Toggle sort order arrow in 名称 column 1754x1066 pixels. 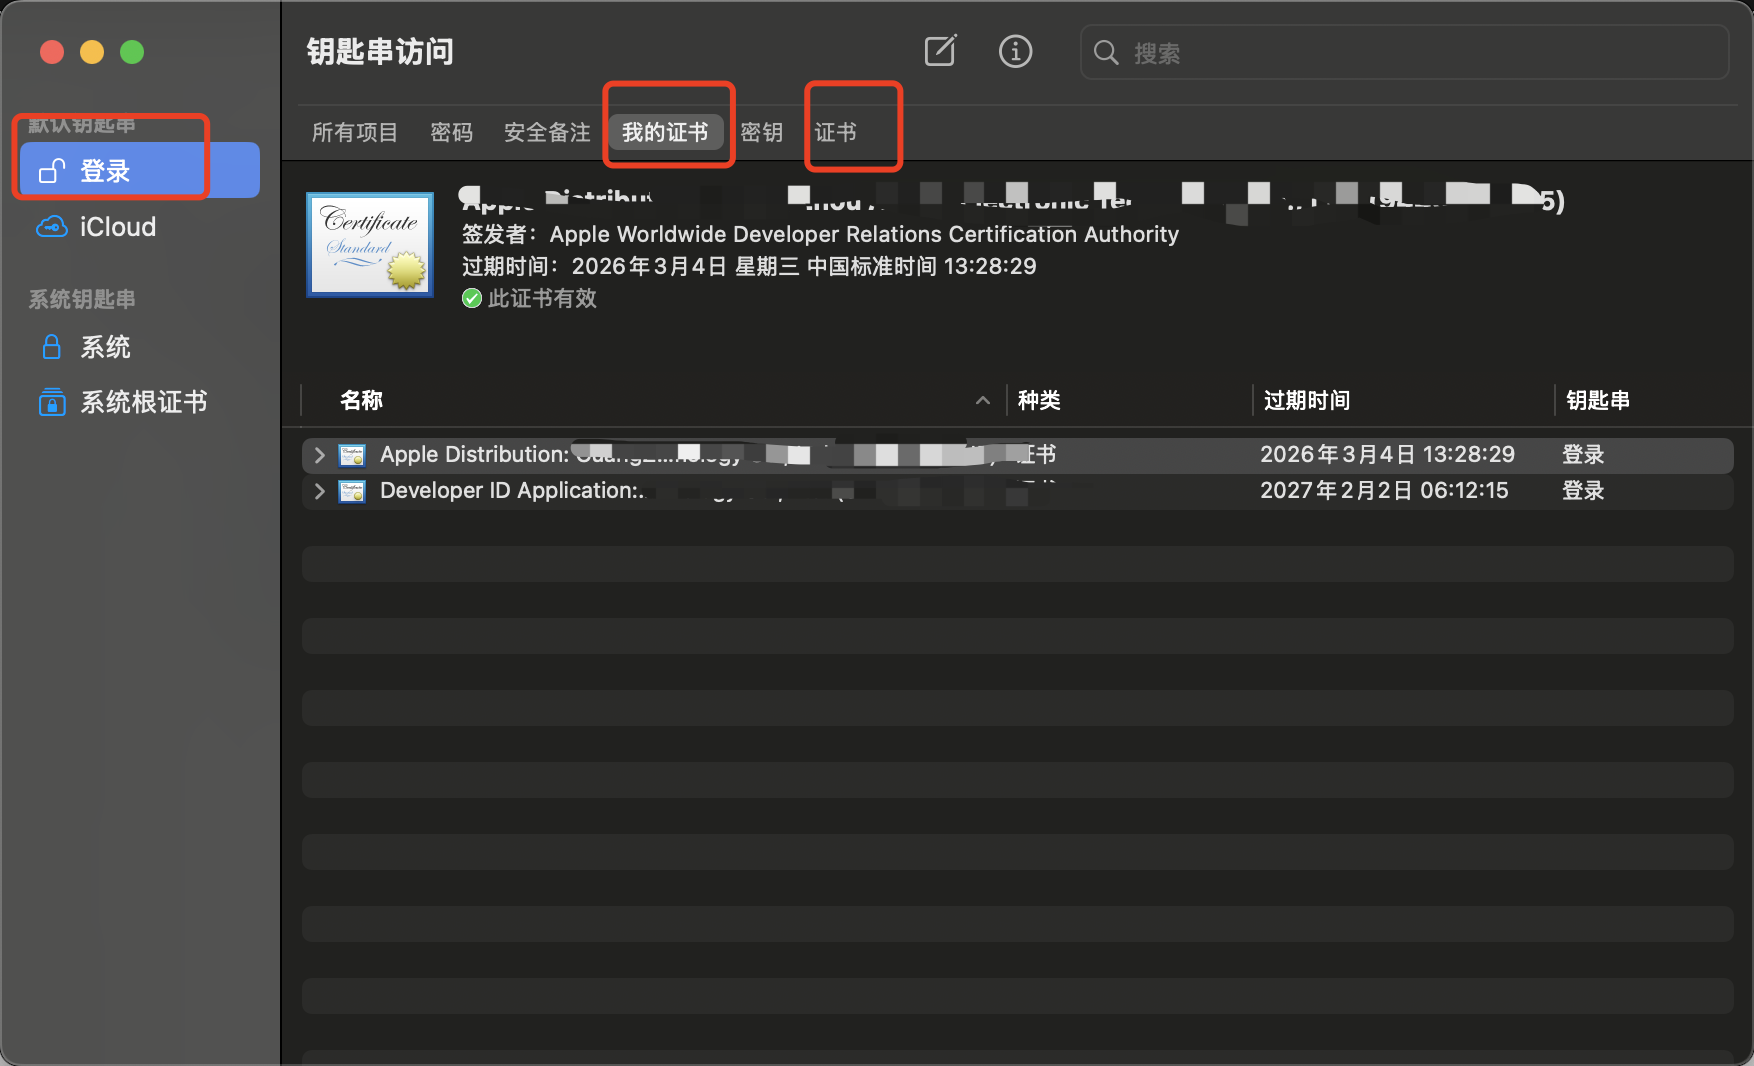click(x=983, y=400)
